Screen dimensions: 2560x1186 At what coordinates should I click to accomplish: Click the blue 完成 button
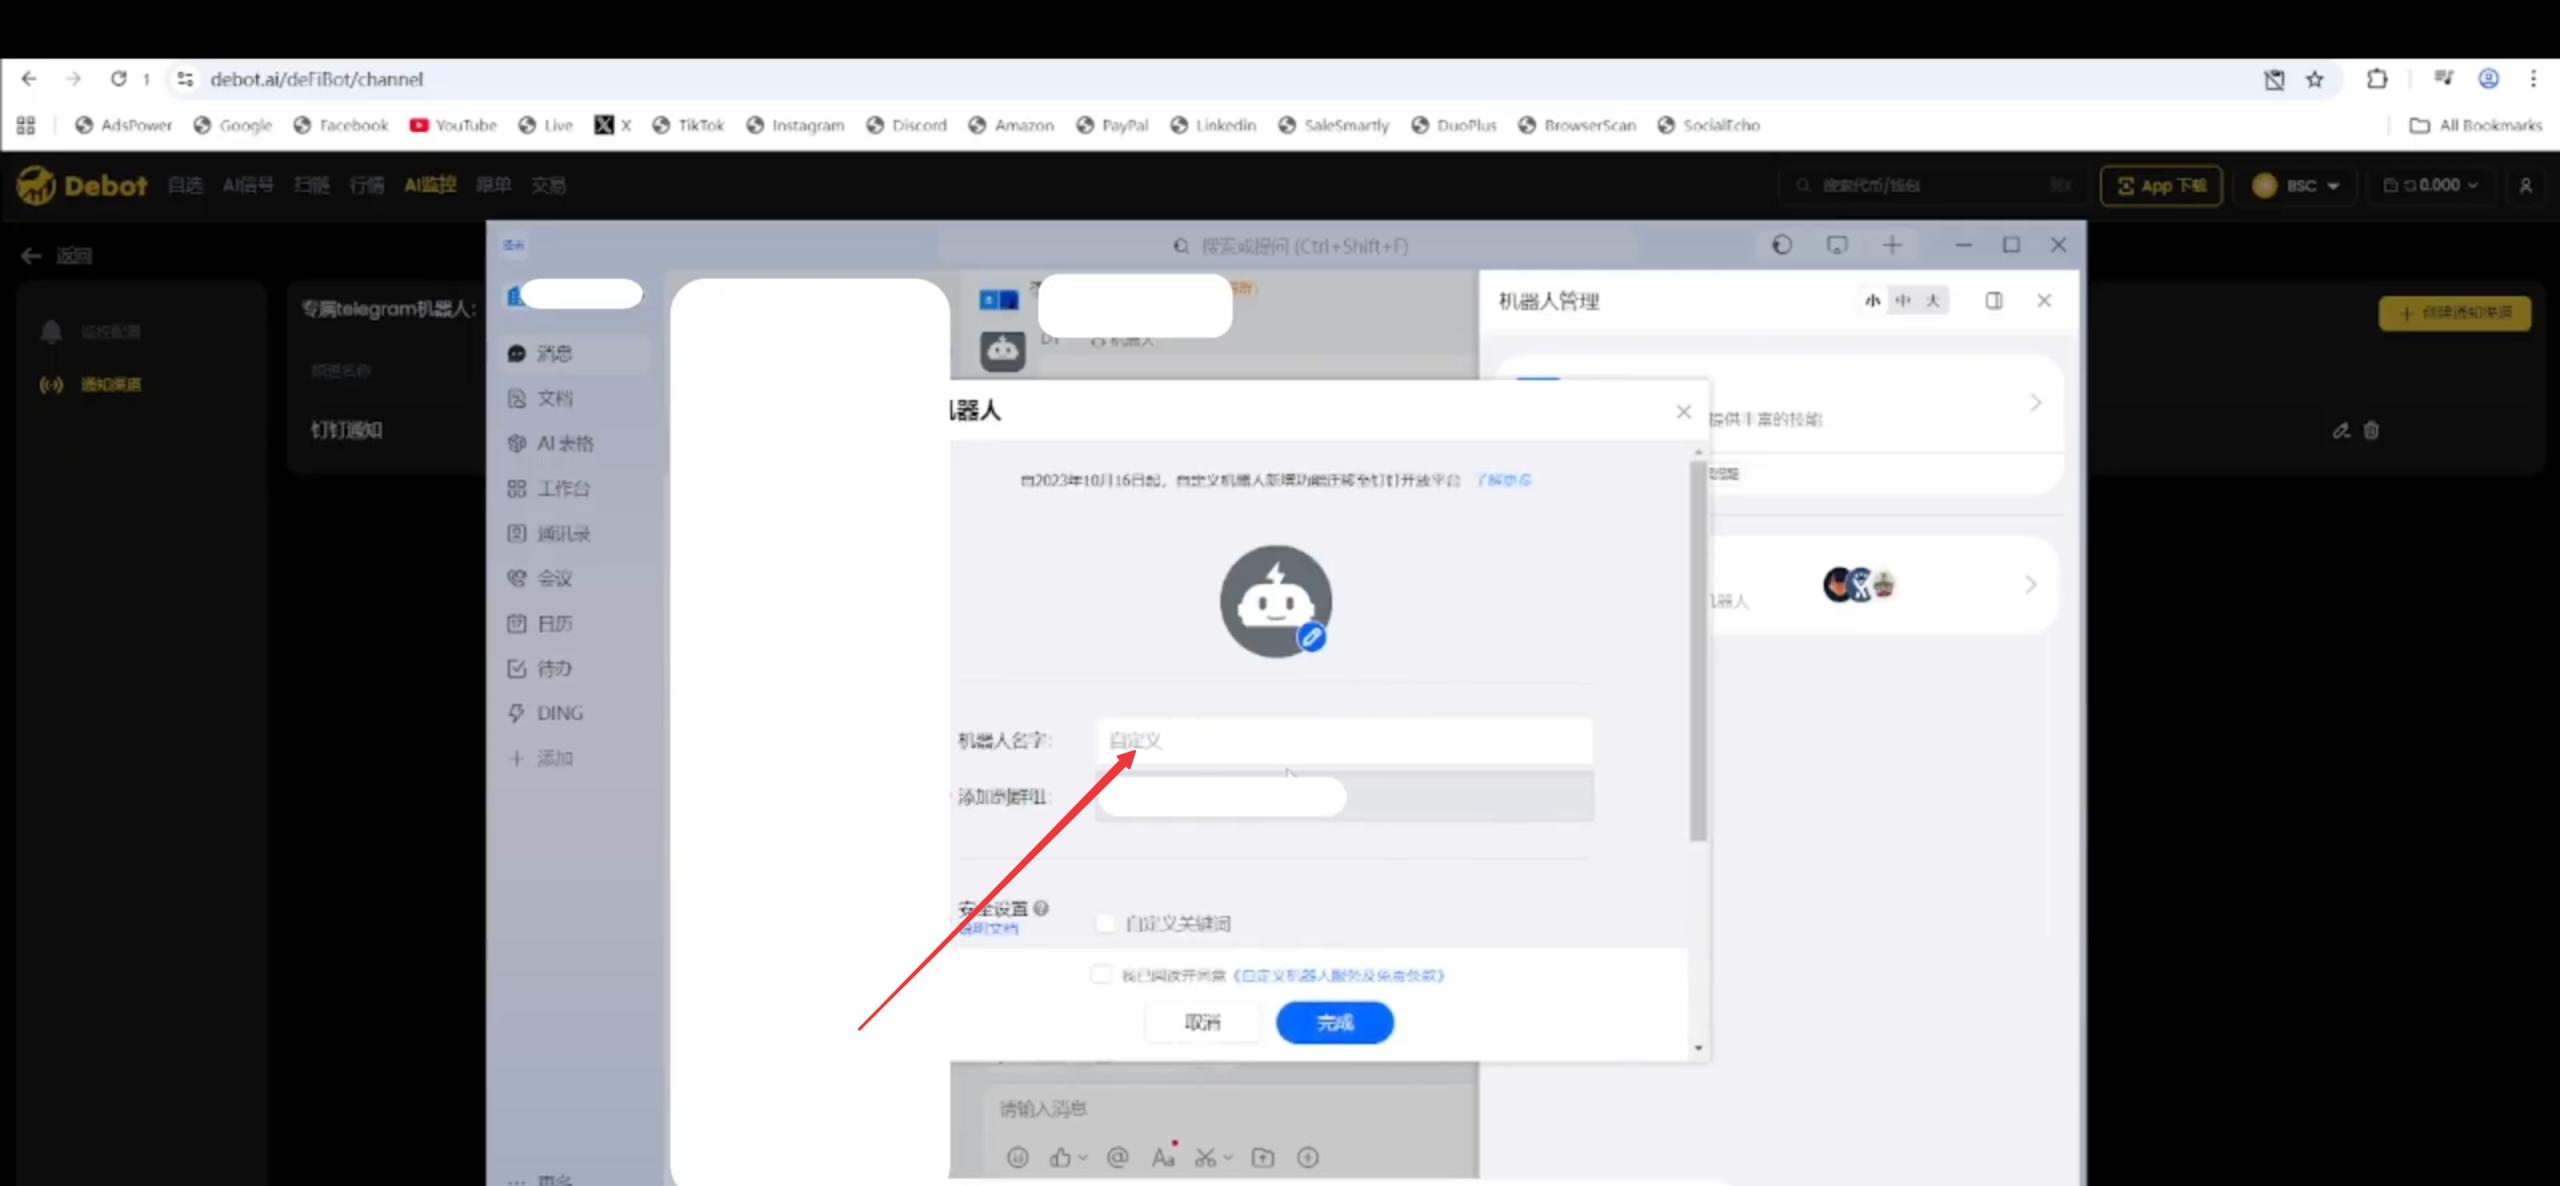(1334, 1022)
